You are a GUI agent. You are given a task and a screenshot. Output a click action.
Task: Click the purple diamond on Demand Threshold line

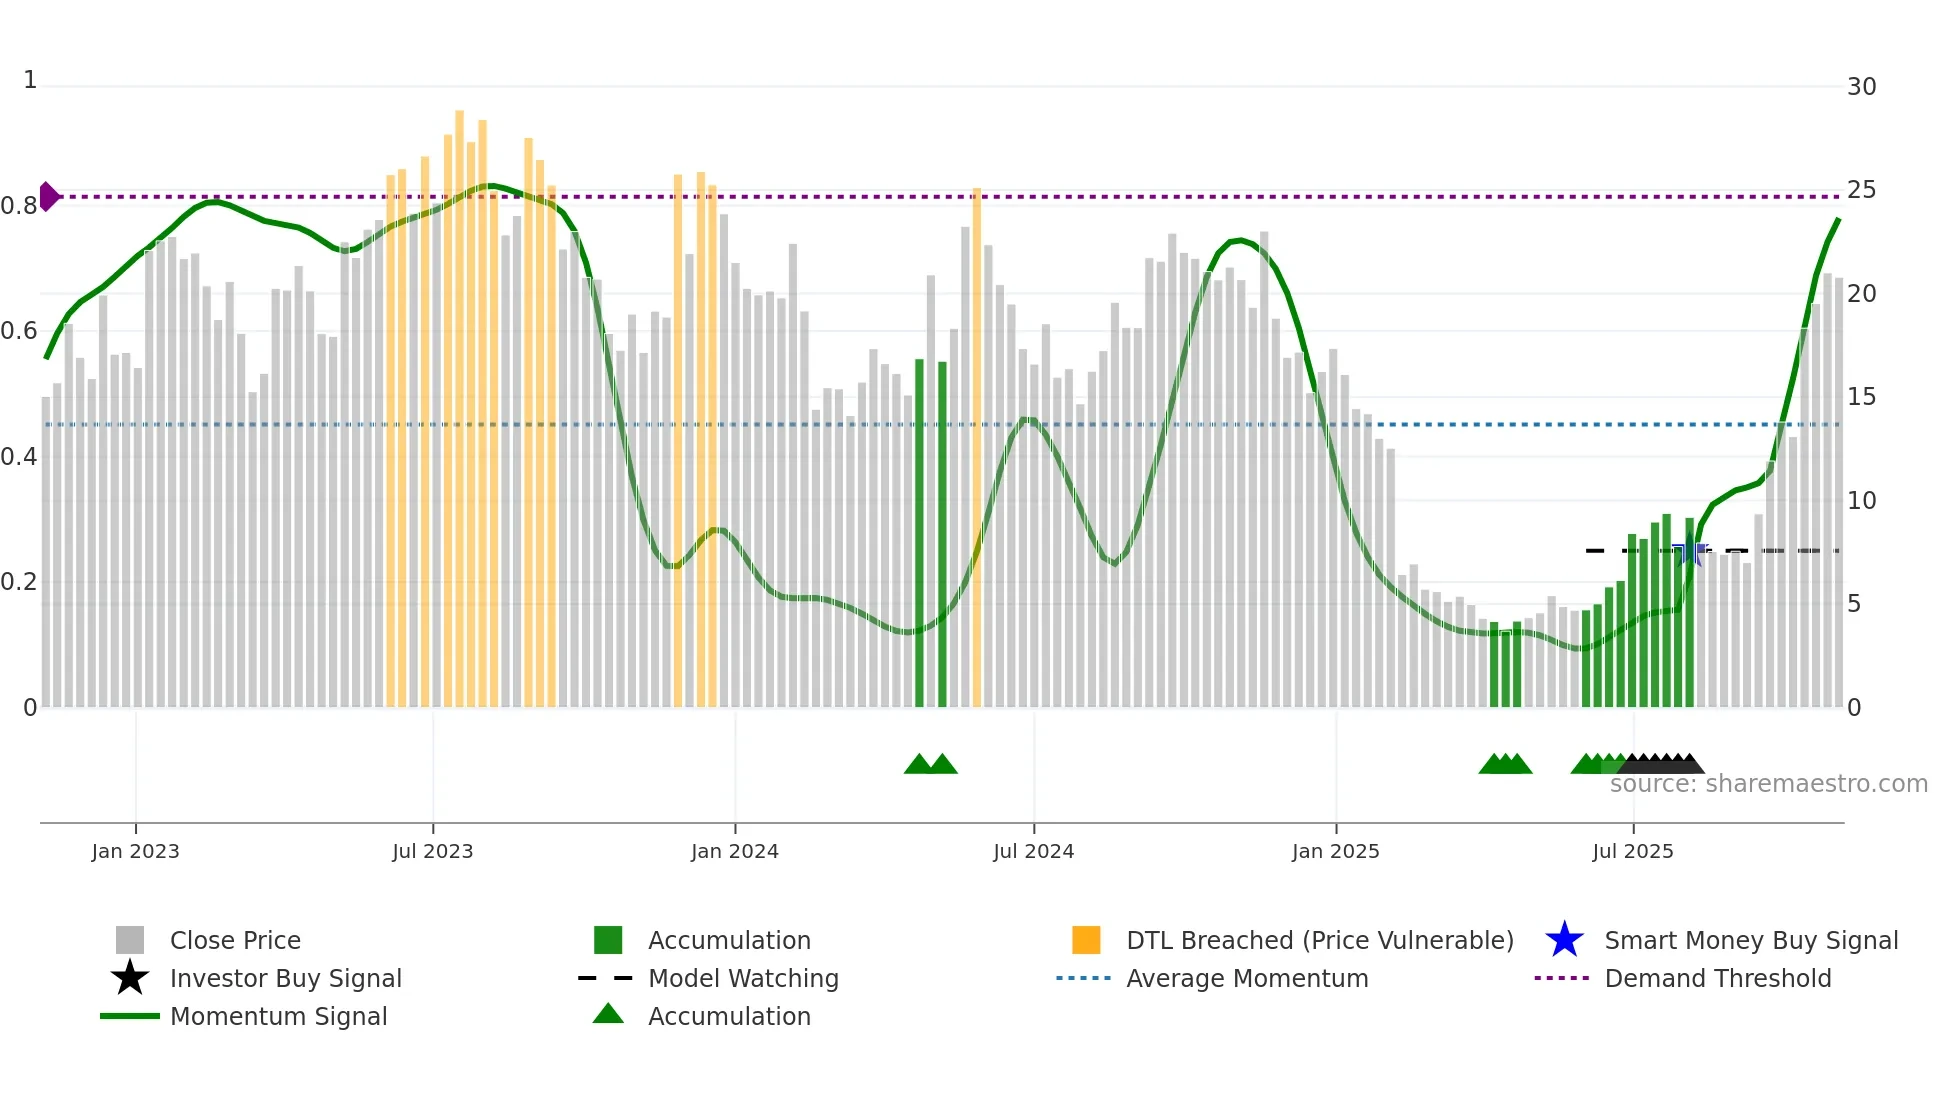click(48, 196)
